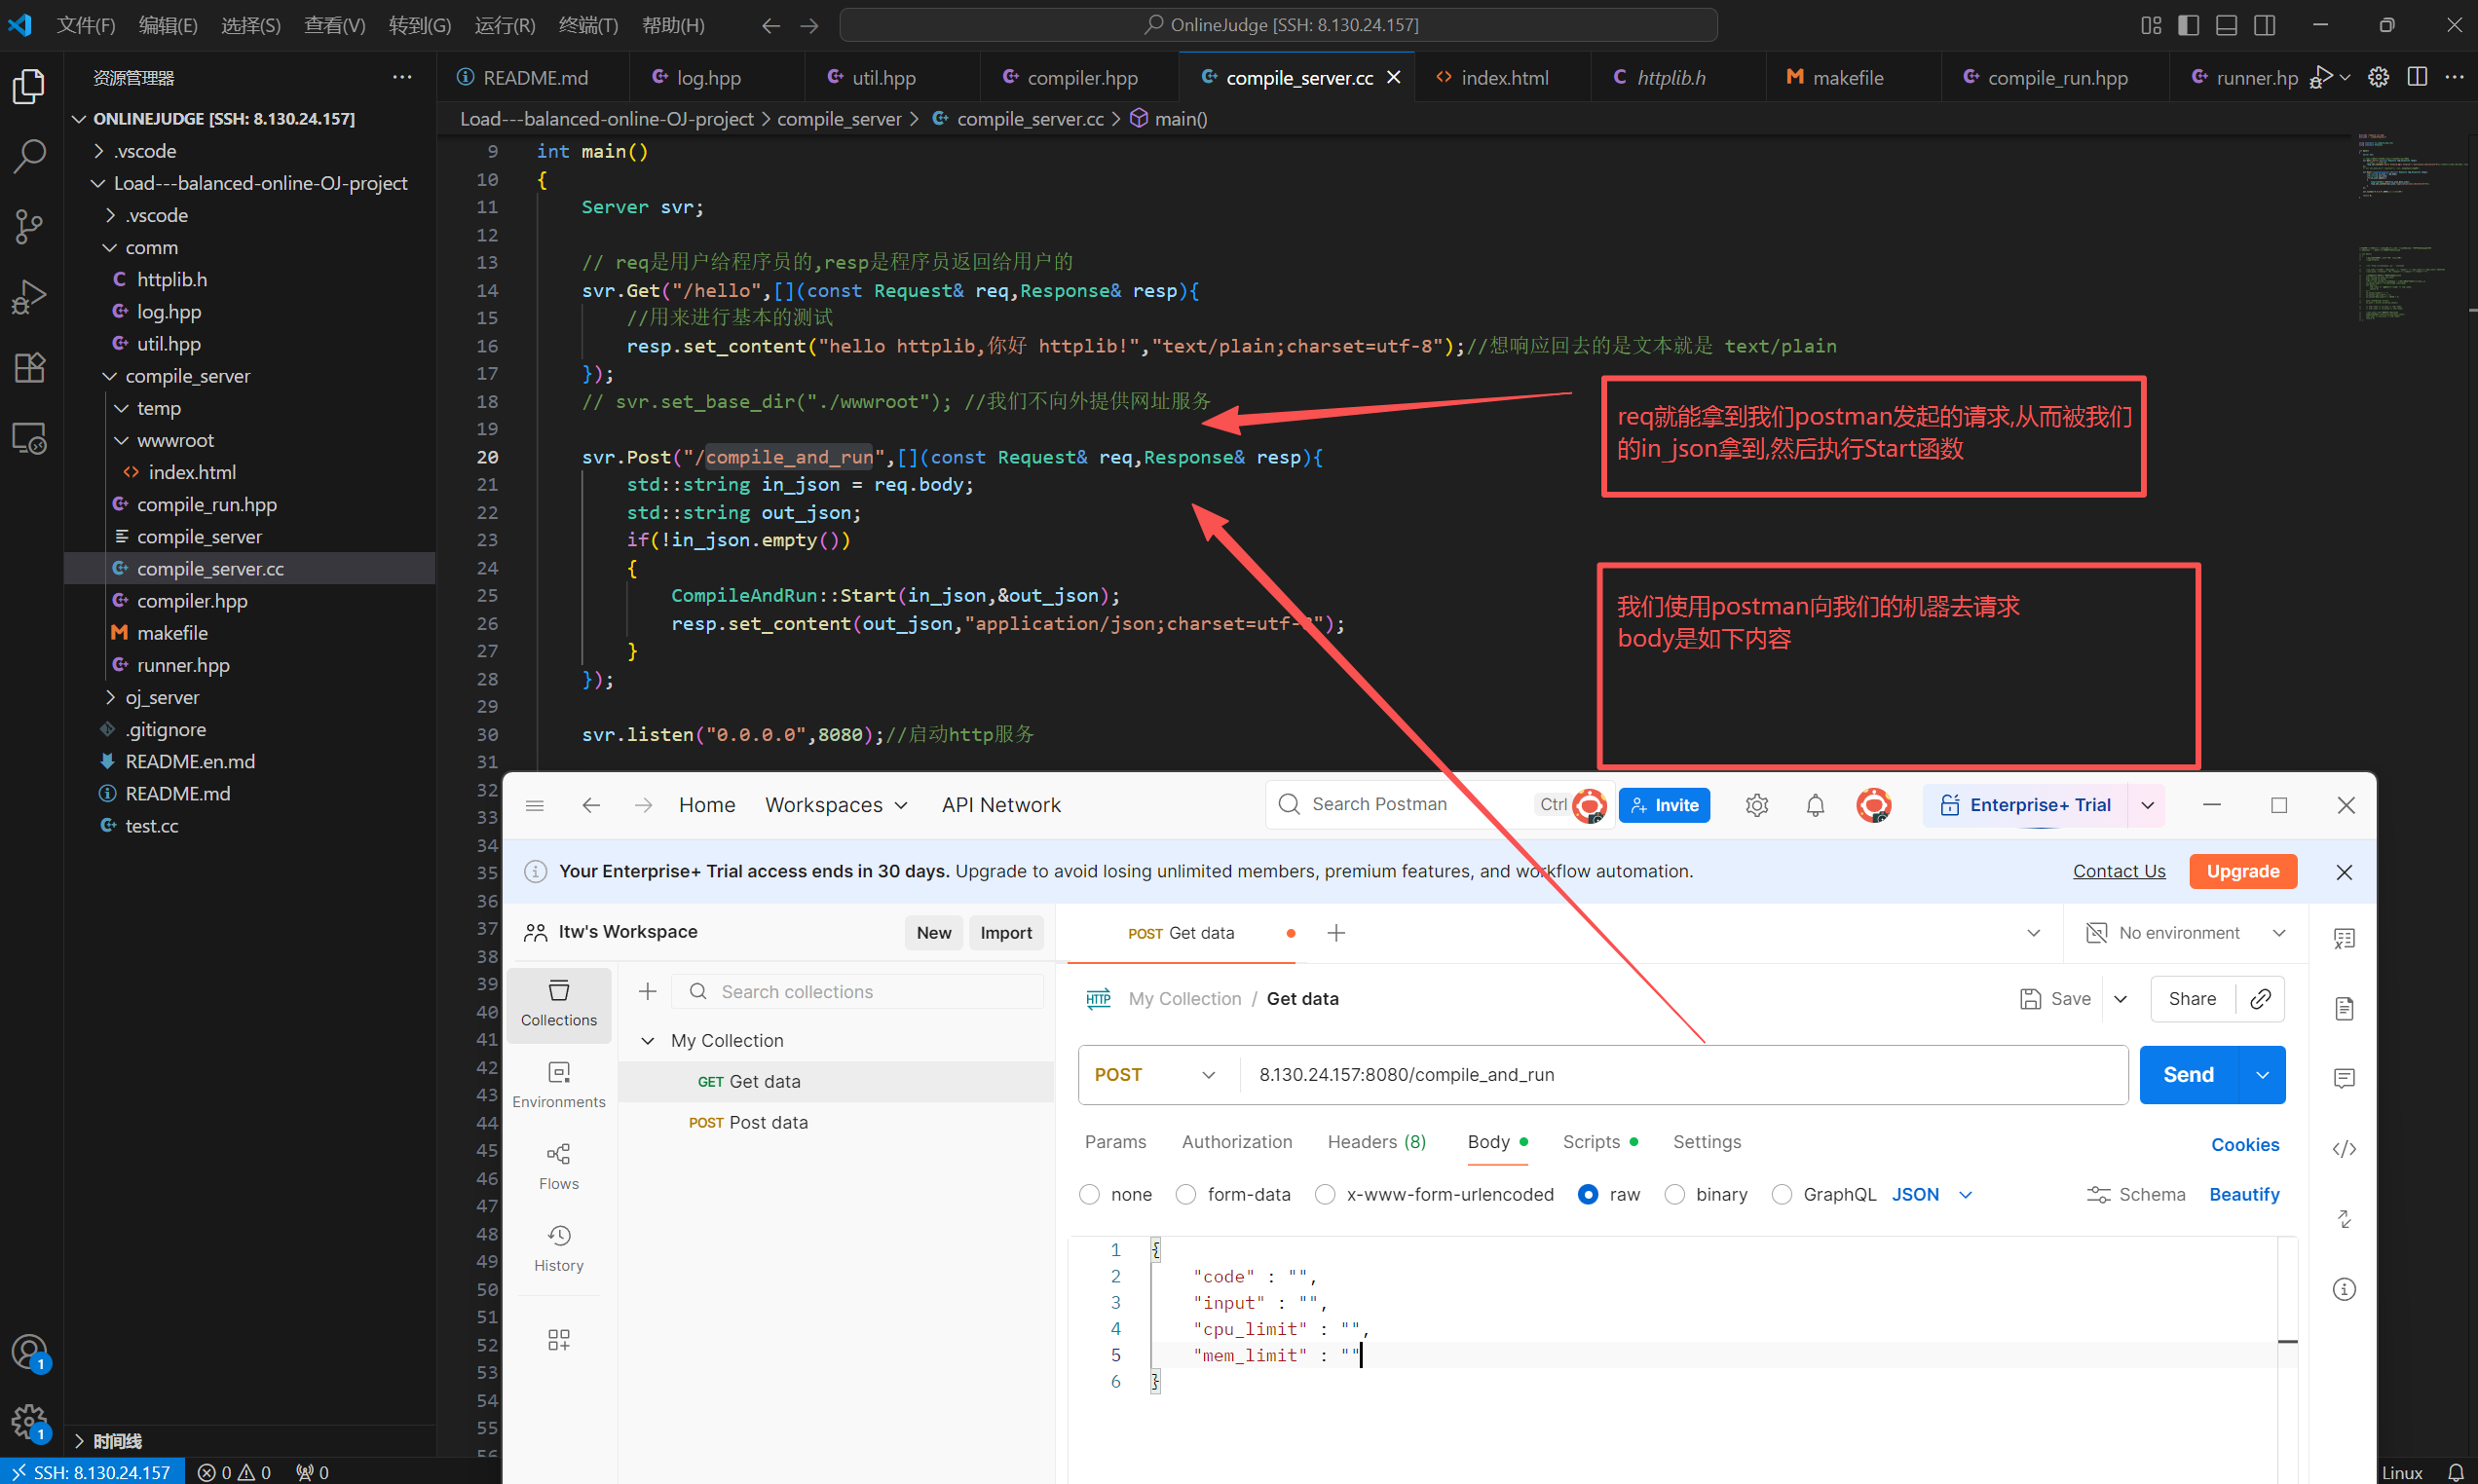
Task: Select binary body type radio
Action: pos(1675,1194)
